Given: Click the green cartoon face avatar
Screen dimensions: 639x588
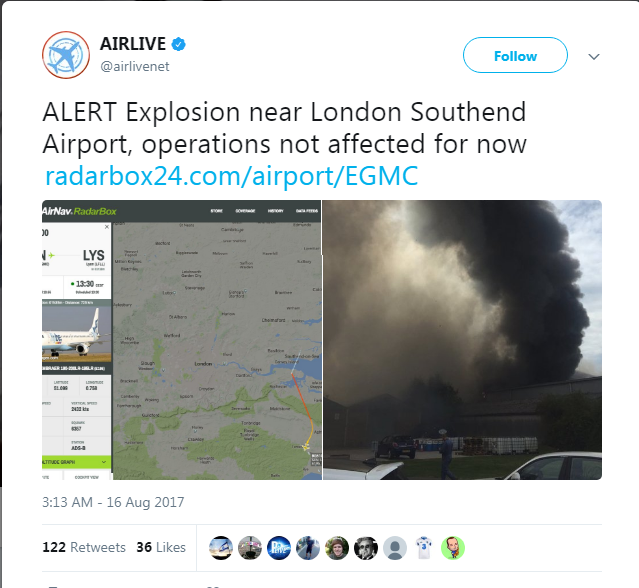Looking at the screenshot, I should pos(453,548).
